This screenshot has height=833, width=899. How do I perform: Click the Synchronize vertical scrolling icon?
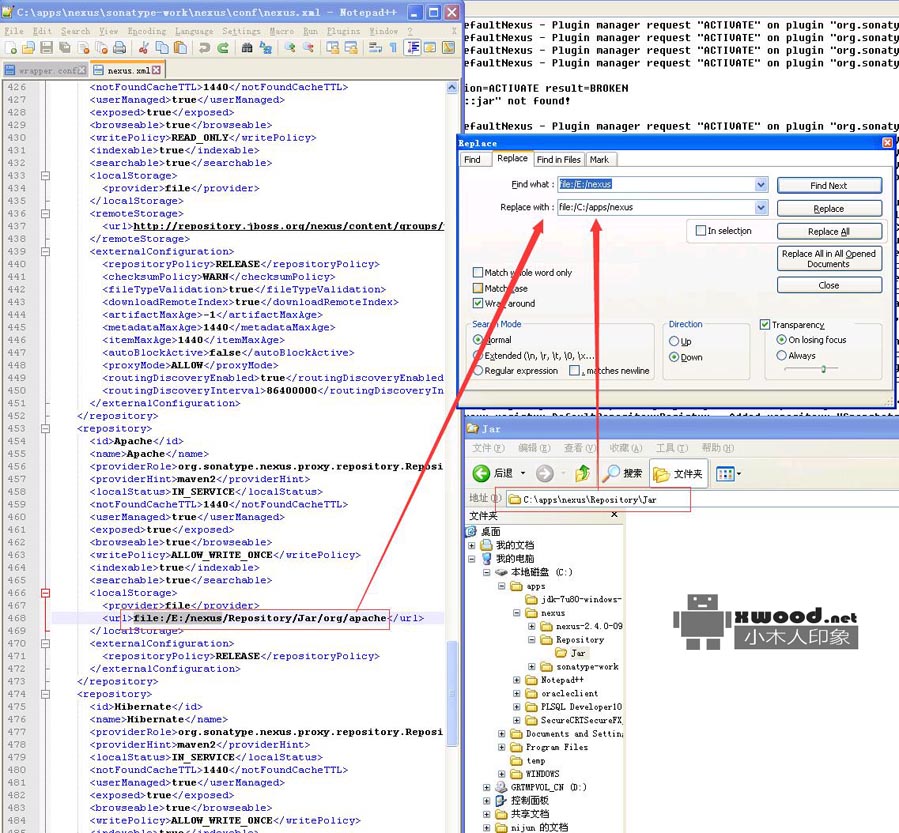[333, 48]
